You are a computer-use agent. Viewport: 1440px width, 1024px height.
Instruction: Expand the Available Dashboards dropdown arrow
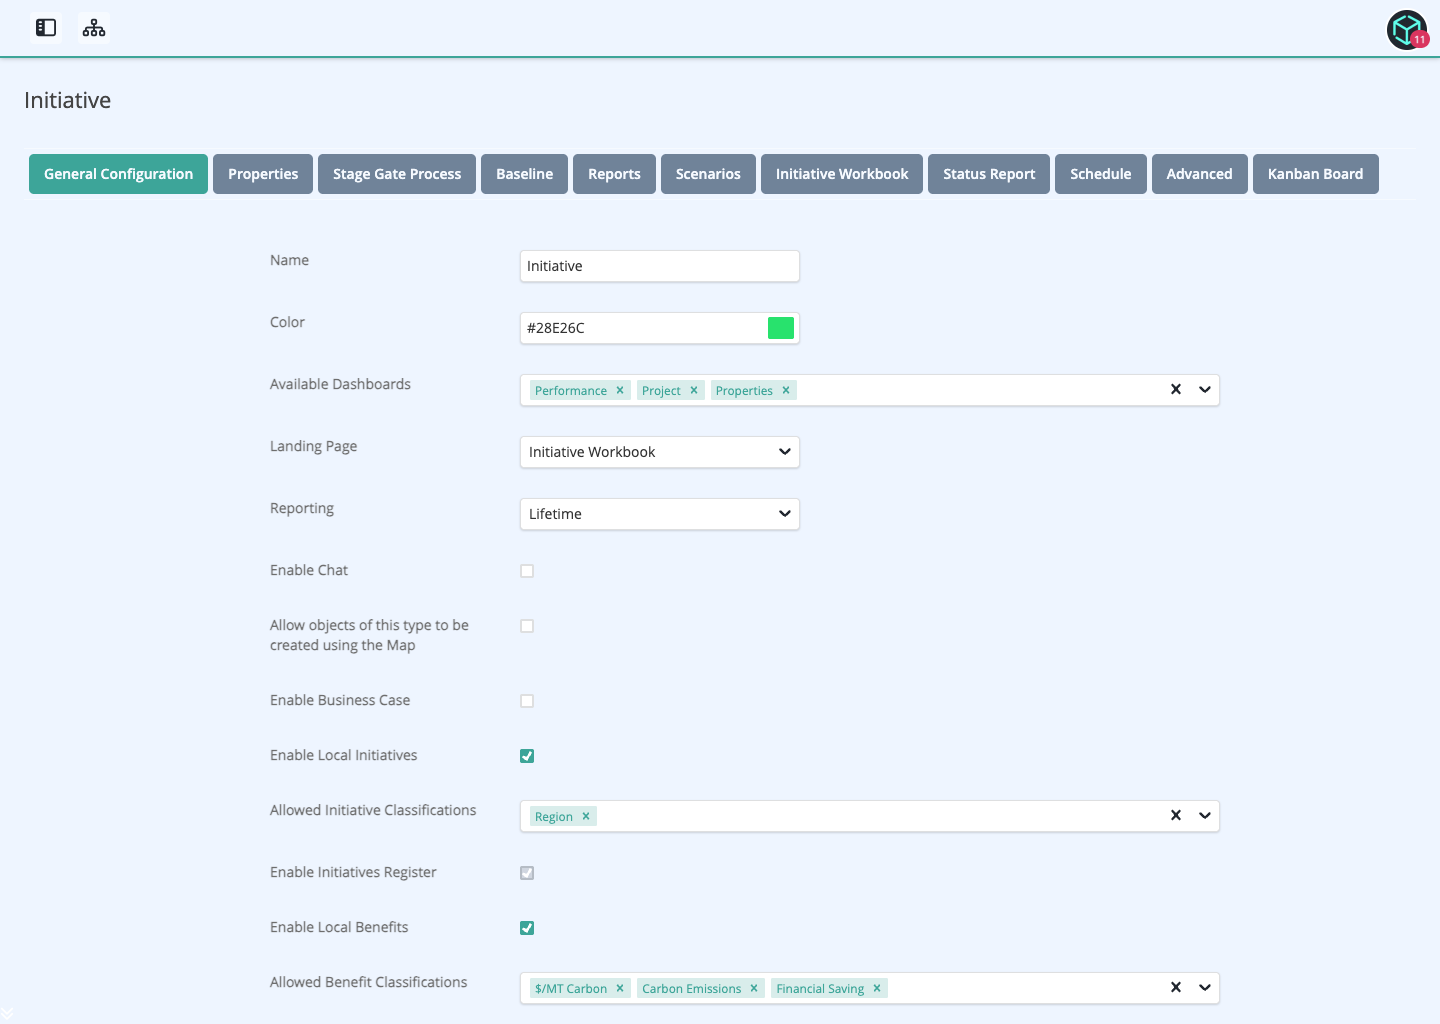(1205, 389)
